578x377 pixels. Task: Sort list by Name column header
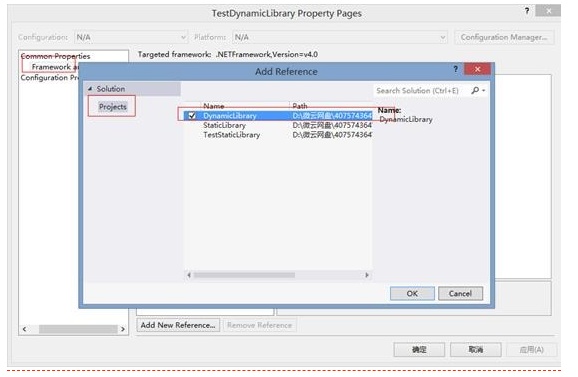pyautogui.click(x=214, y=106)
